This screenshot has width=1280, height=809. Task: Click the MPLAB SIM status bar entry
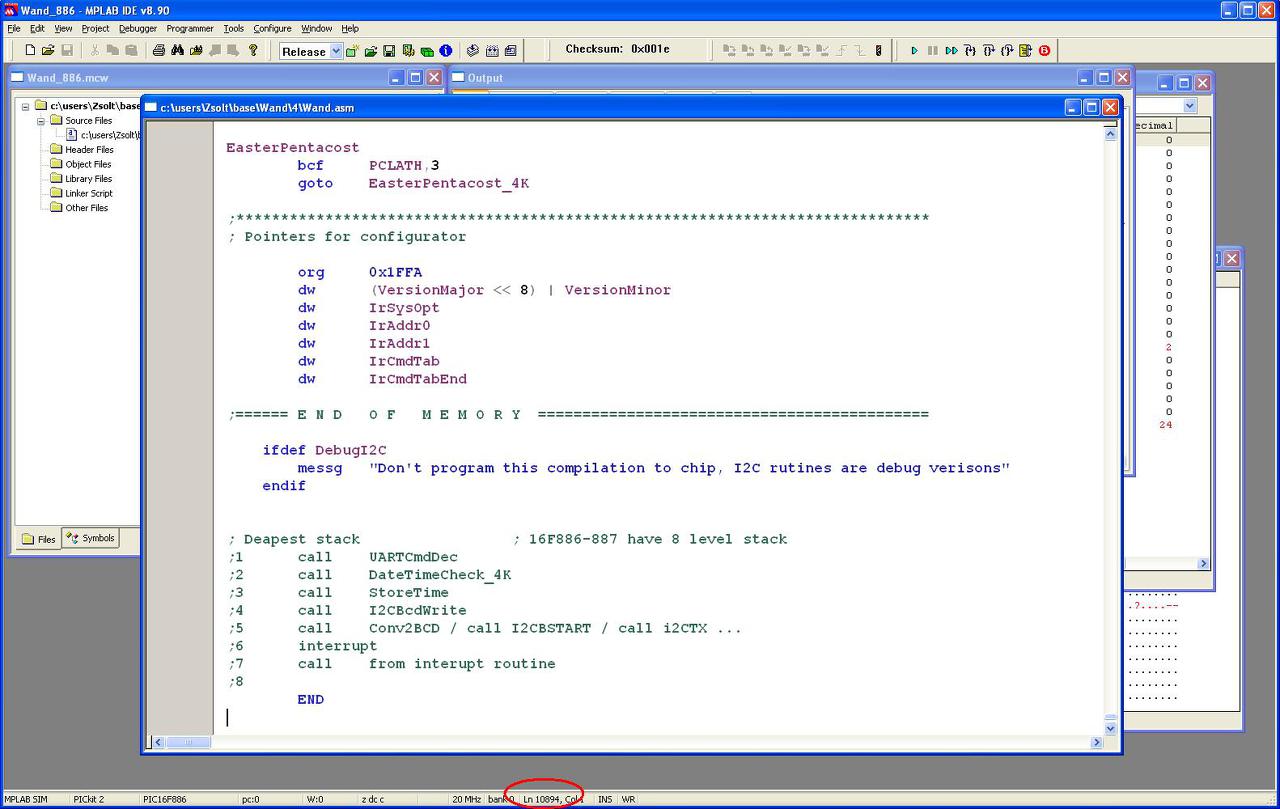point(25,799)
